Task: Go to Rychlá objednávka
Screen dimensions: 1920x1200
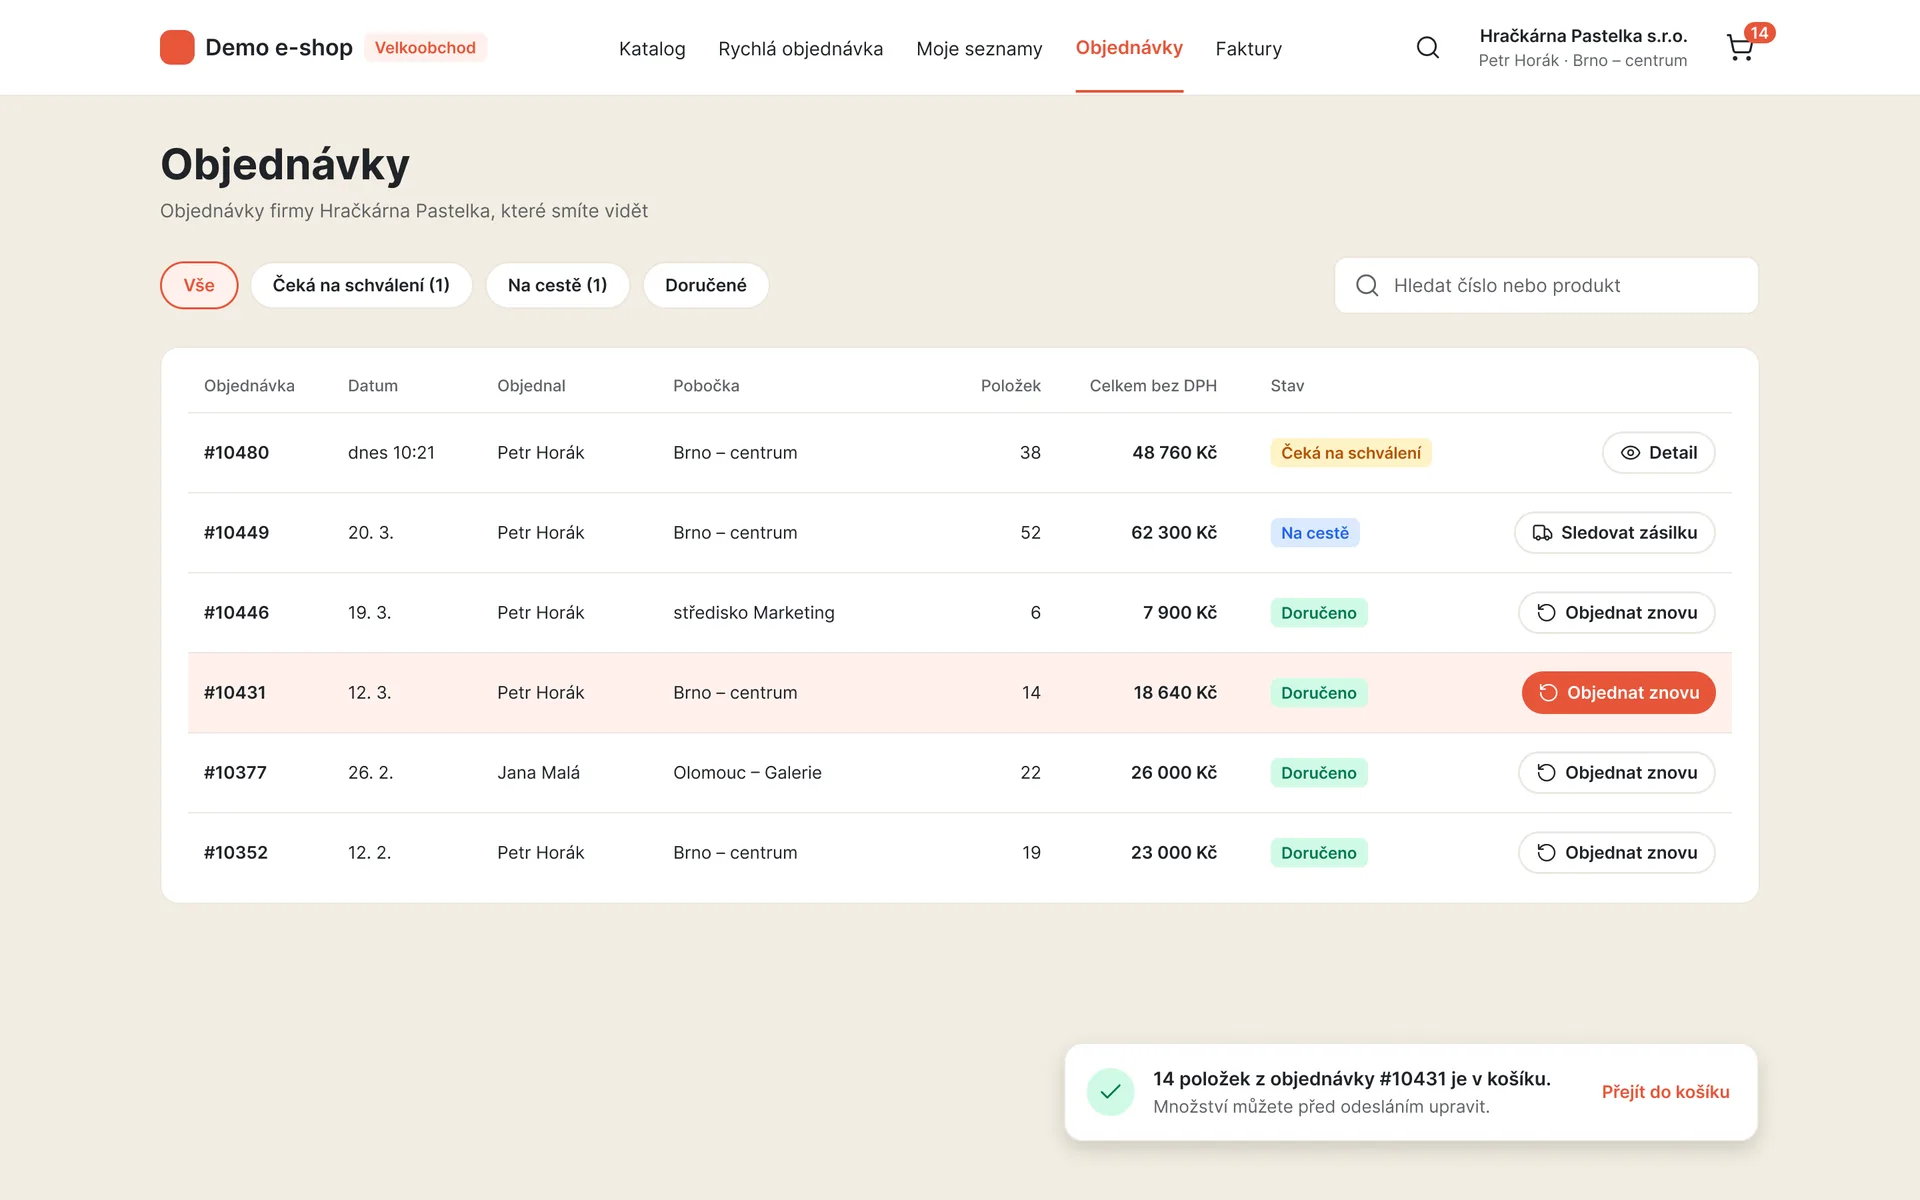Action: pyautogui.click(x=801, y=48)
